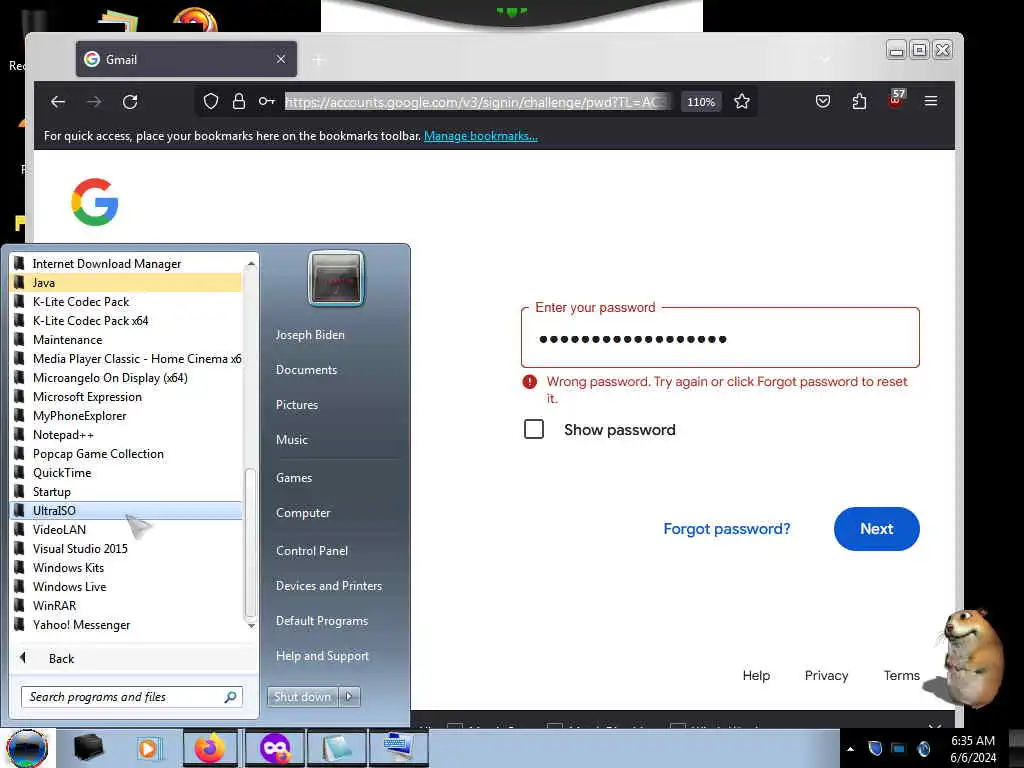Open the Start menu Shut down options arrow
Viewport: 1024px width, 768px height.
coord(349,697)
